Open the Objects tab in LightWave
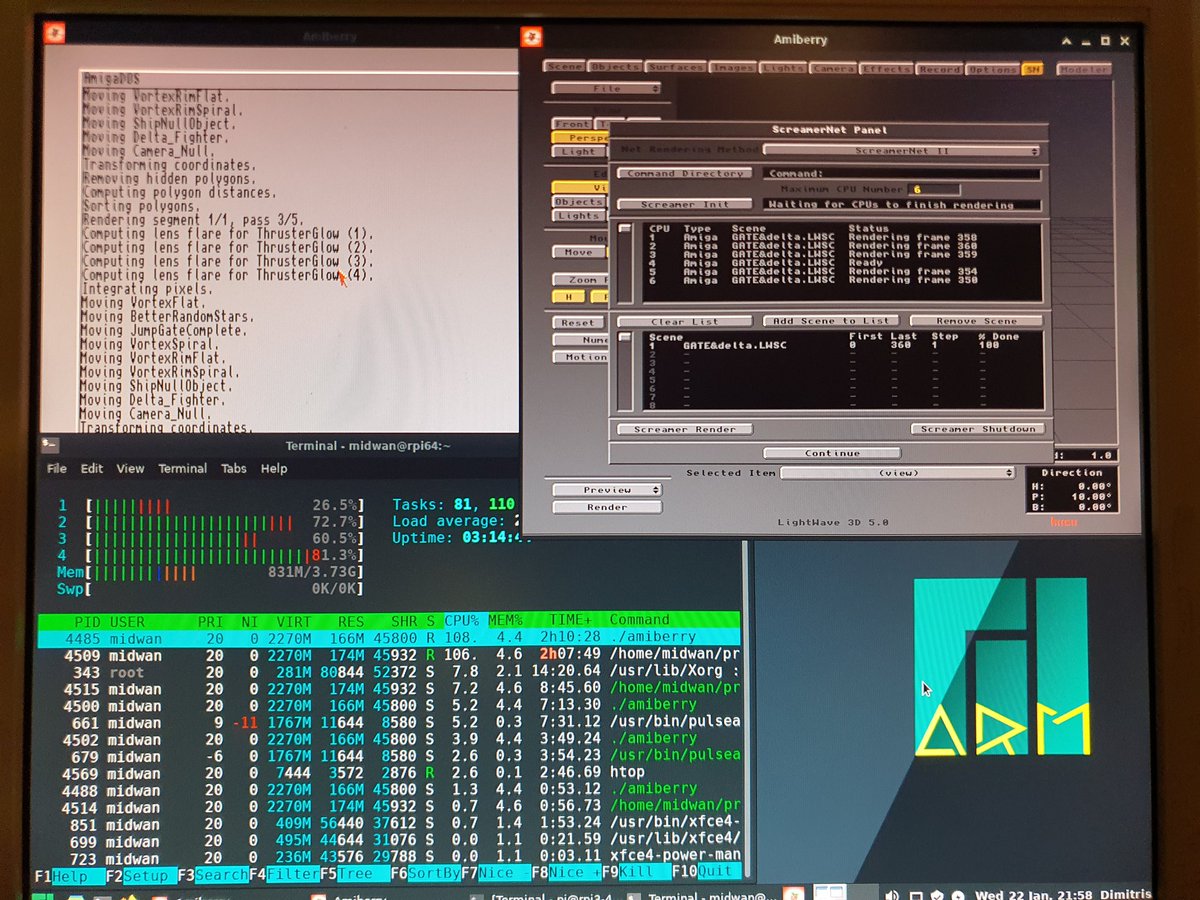The height and width of the screenshot is (900, 1200). [x=615, y=67]
